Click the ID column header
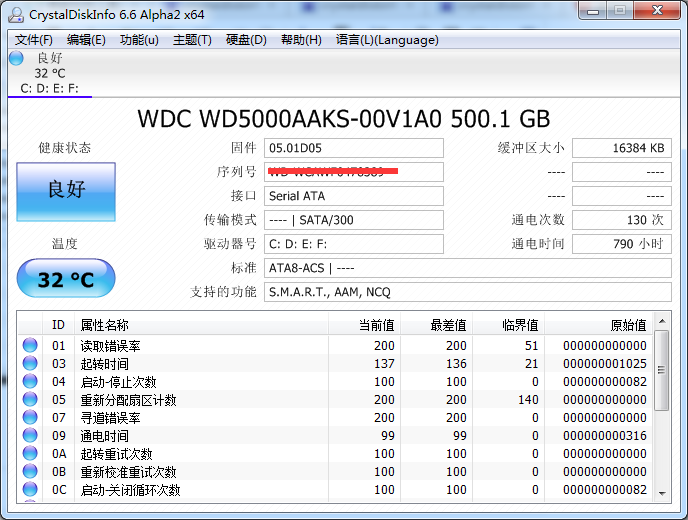 coord(58,325)
